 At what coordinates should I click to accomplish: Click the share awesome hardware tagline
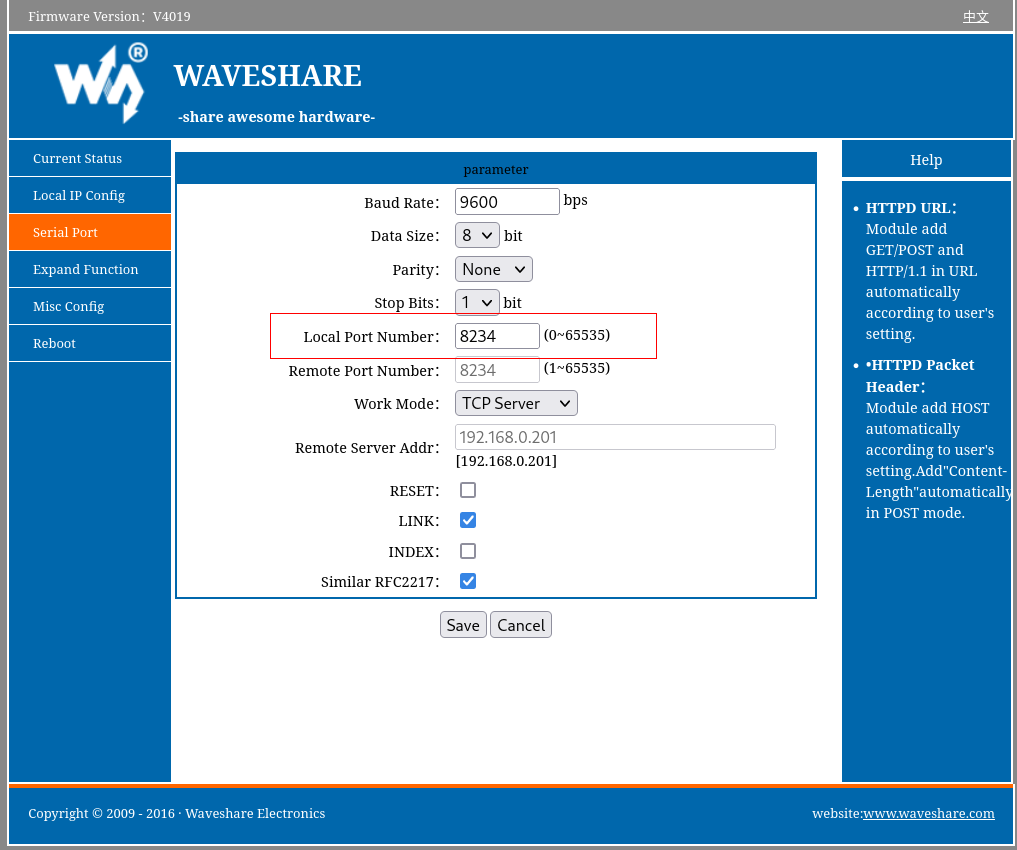[276, 117]
